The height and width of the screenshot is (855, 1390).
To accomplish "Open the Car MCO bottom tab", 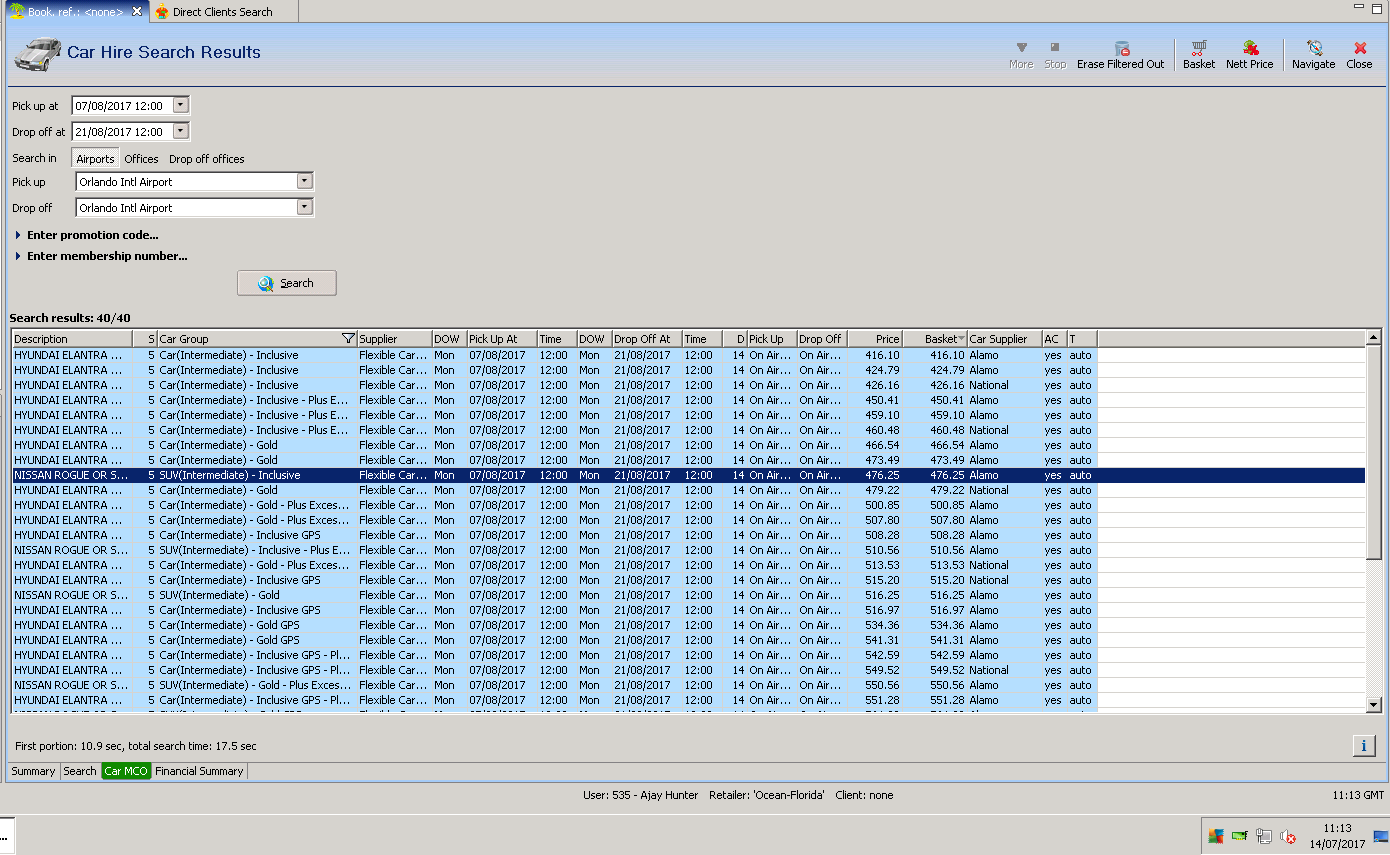I will [126, 771].
